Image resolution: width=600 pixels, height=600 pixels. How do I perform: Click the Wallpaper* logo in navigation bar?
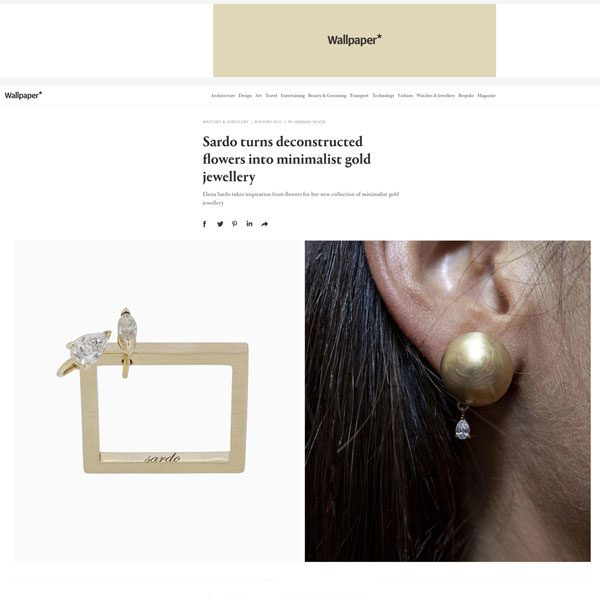click(23, 95)
